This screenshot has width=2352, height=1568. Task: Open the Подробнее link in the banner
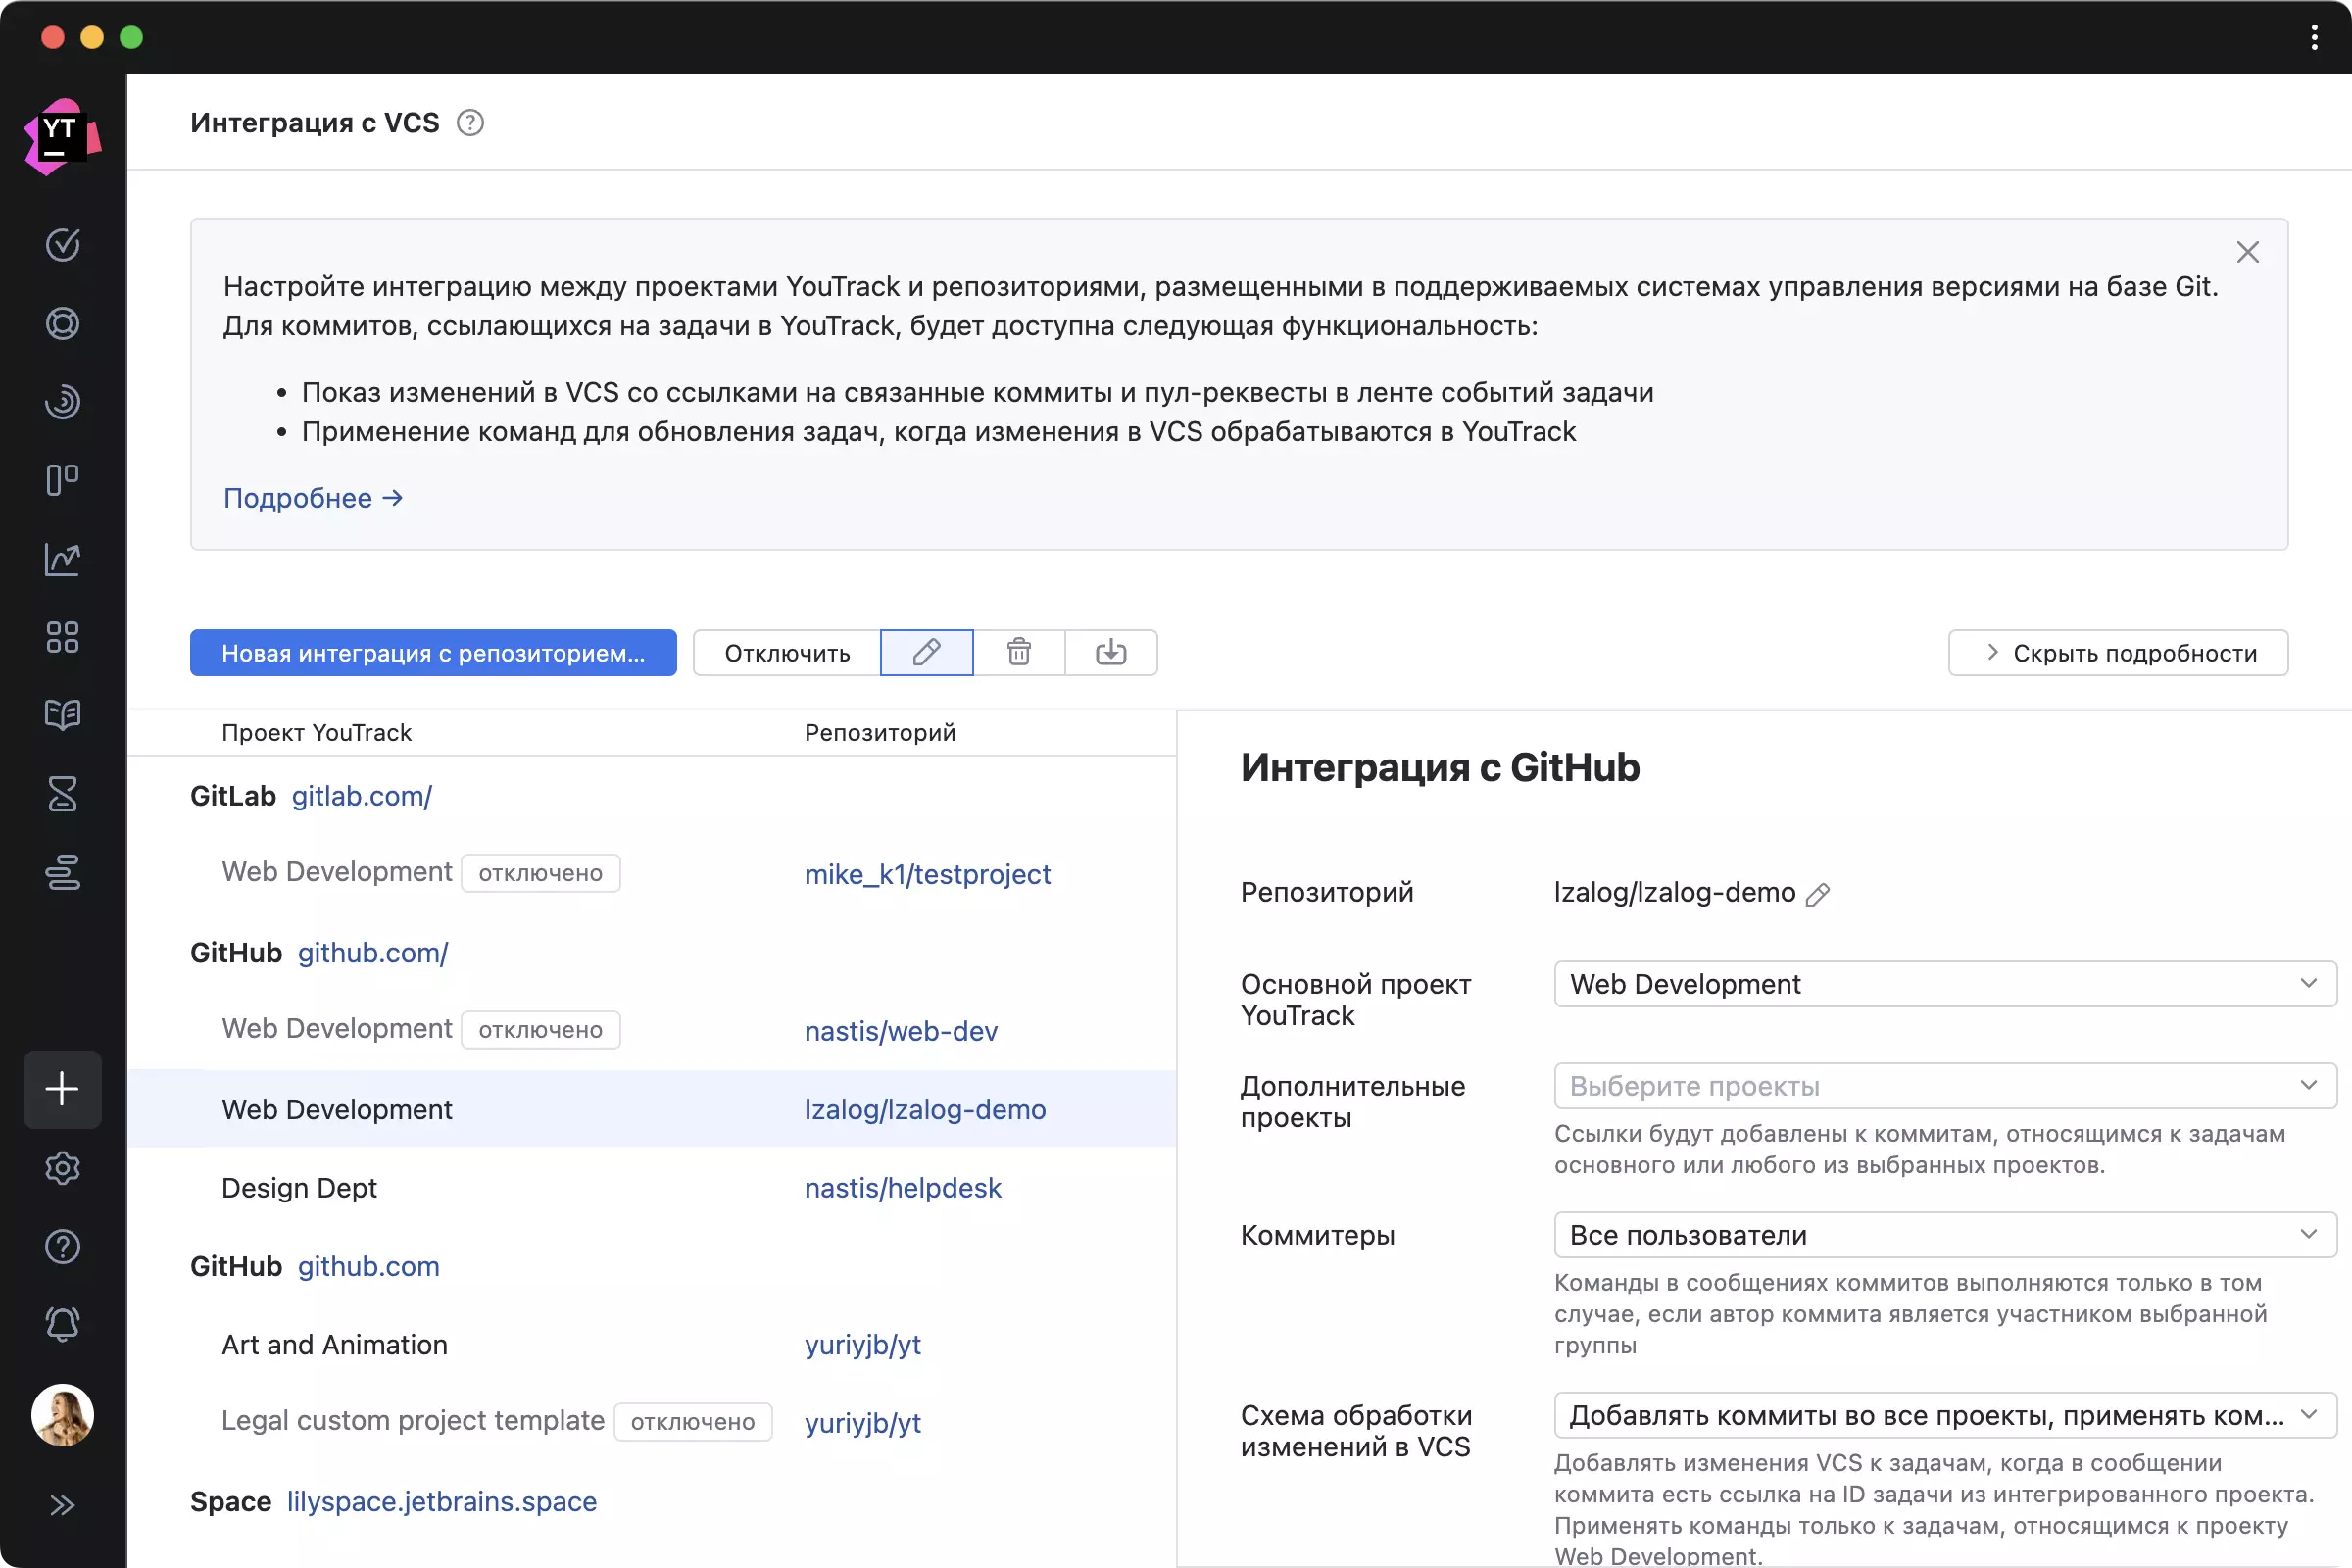[x=300, y=497]
